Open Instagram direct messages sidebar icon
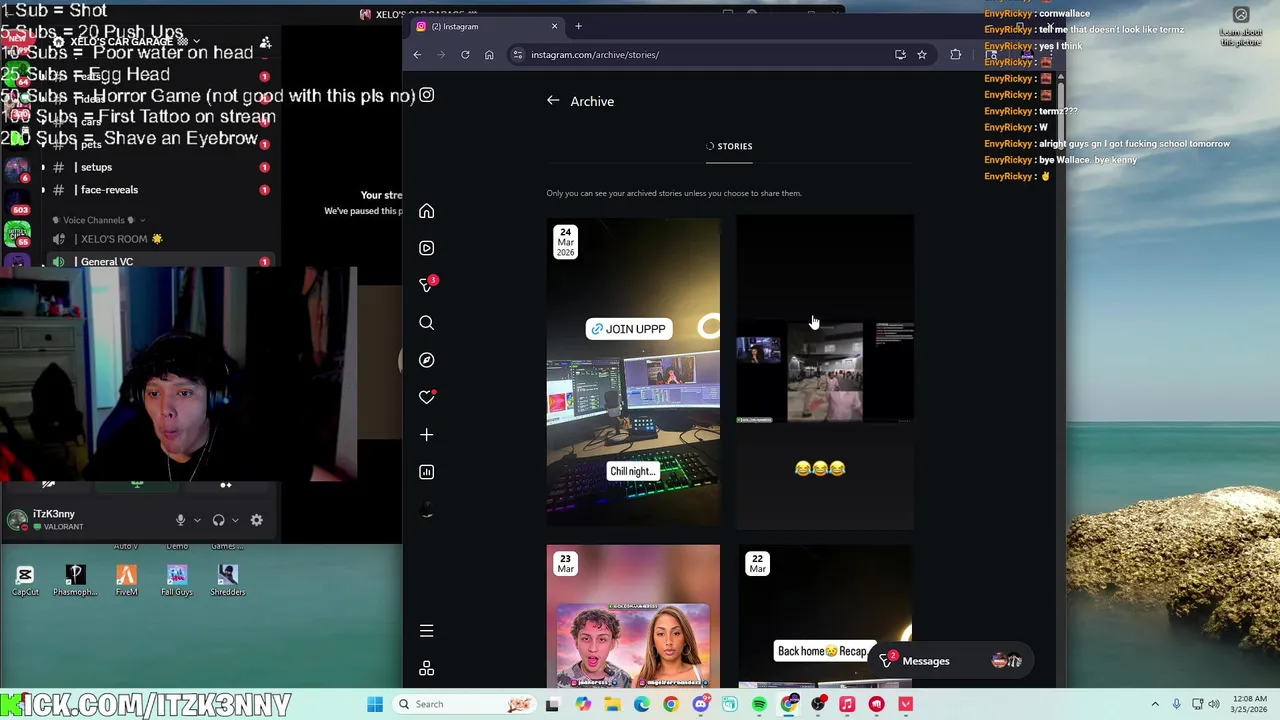The image size is (1280, 720). (x=426, y=285)
